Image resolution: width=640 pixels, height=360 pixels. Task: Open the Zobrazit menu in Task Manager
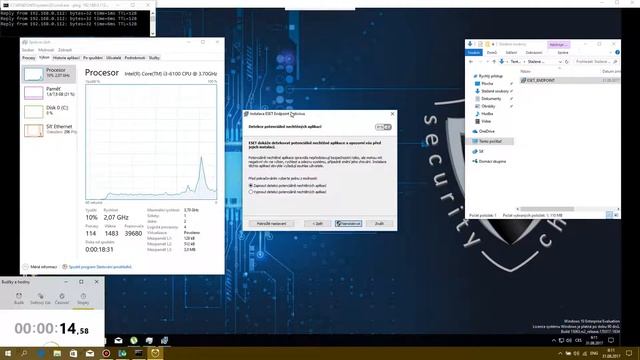coord(65,50)
